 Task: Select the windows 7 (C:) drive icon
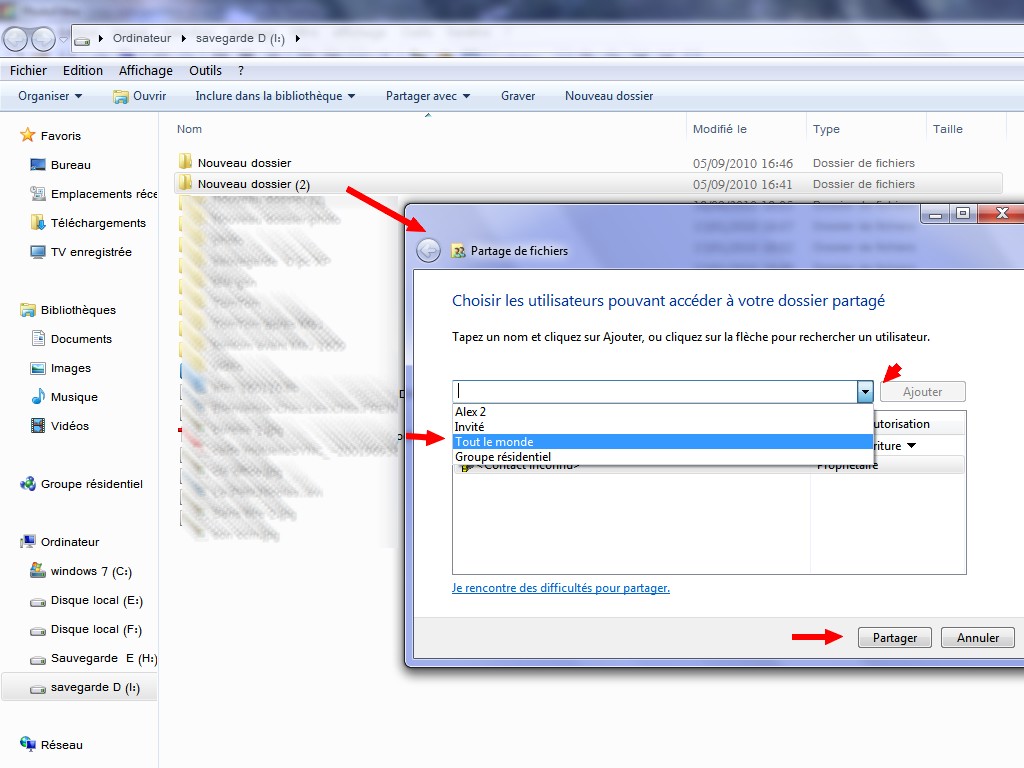tap(38, 571)
